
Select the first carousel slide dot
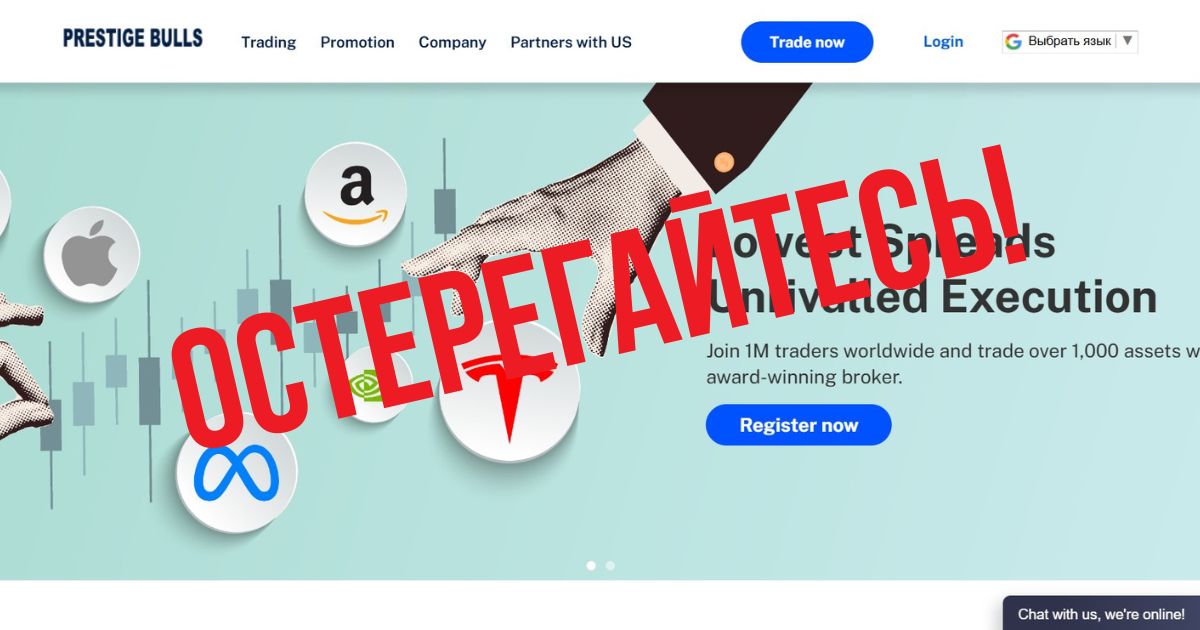coord(591,566)
